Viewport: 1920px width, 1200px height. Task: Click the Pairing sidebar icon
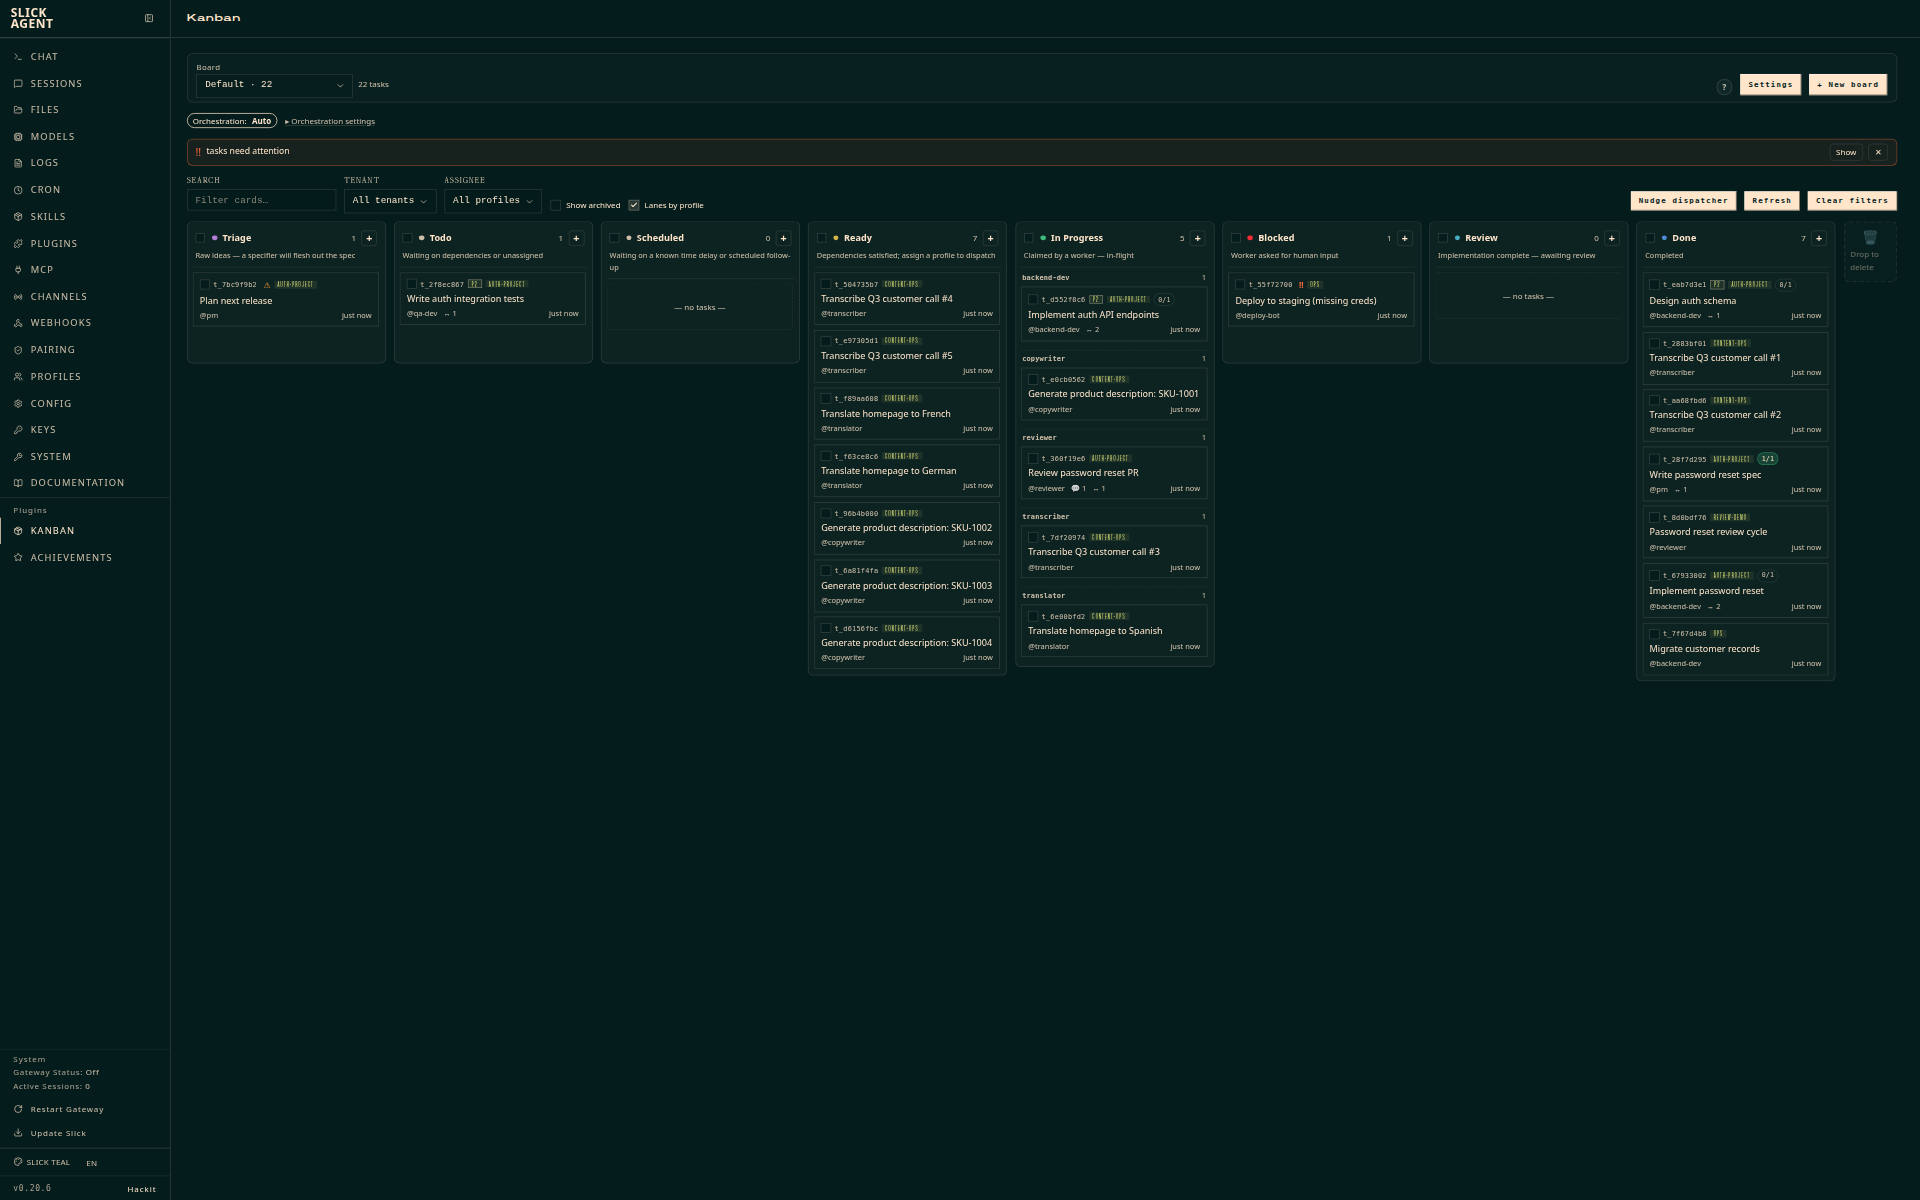(x=18, y=350)
